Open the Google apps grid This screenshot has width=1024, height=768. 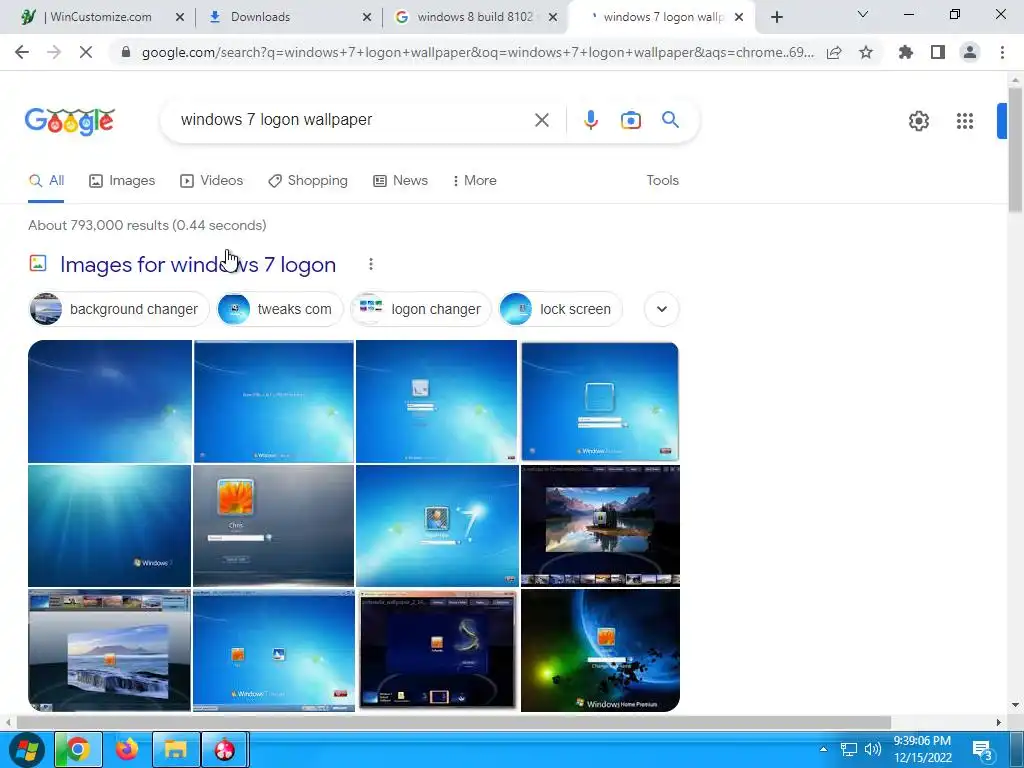965,121
